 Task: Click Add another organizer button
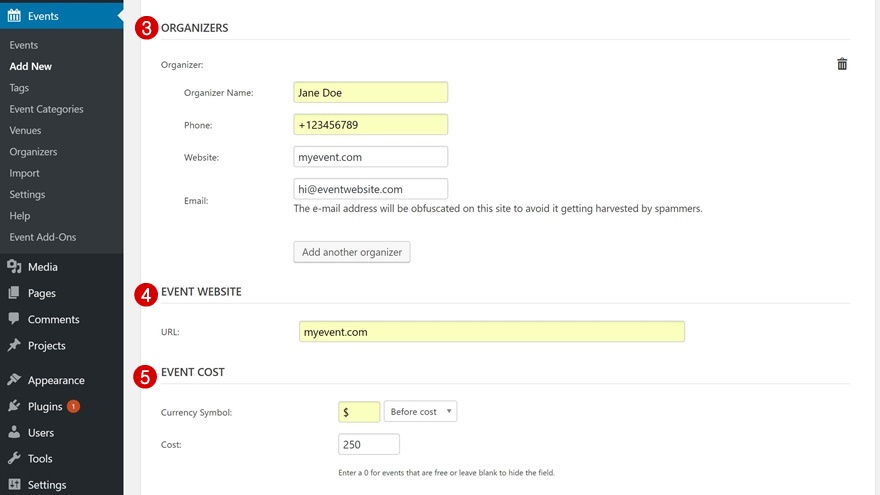[x=352, y=252]
